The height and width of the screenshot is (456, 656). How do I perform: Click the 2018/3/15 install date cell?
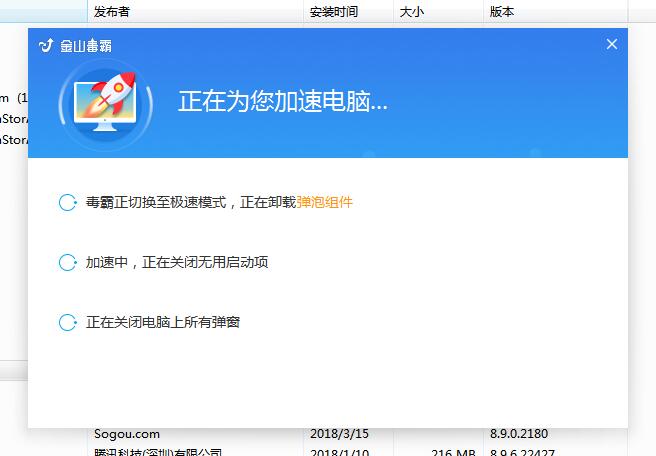click(339, 434)
